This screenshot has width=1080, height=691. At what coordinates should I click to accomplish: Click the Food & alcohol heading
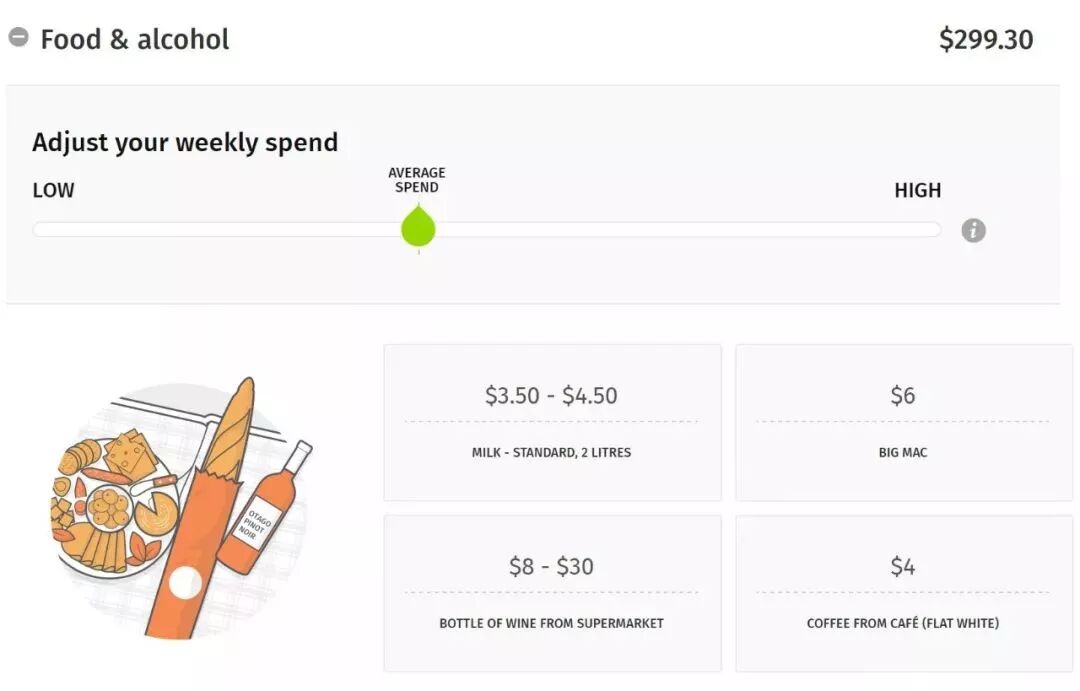point(134,40)
